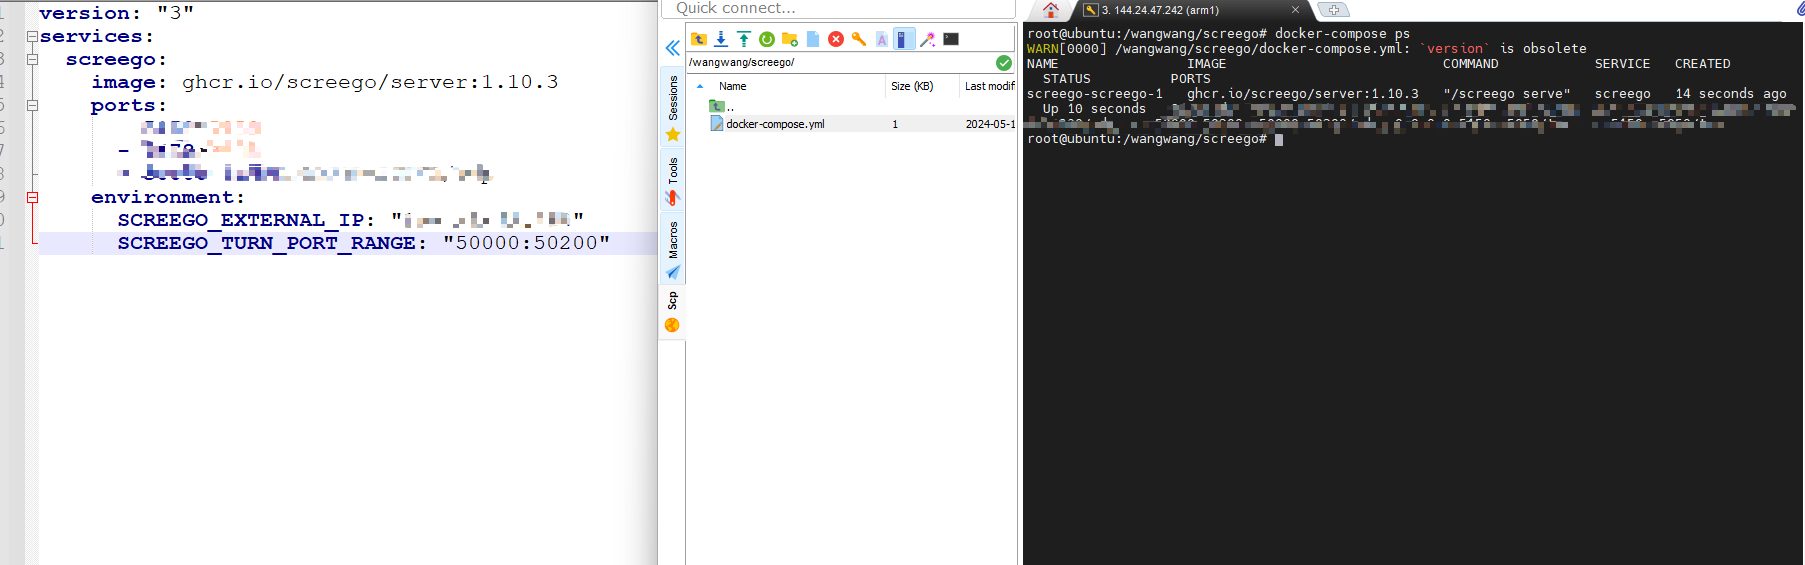Viewport: 1805px width, 565px height.
Task: Collapse the services node in YAML editor
Action: pos(32,36)
